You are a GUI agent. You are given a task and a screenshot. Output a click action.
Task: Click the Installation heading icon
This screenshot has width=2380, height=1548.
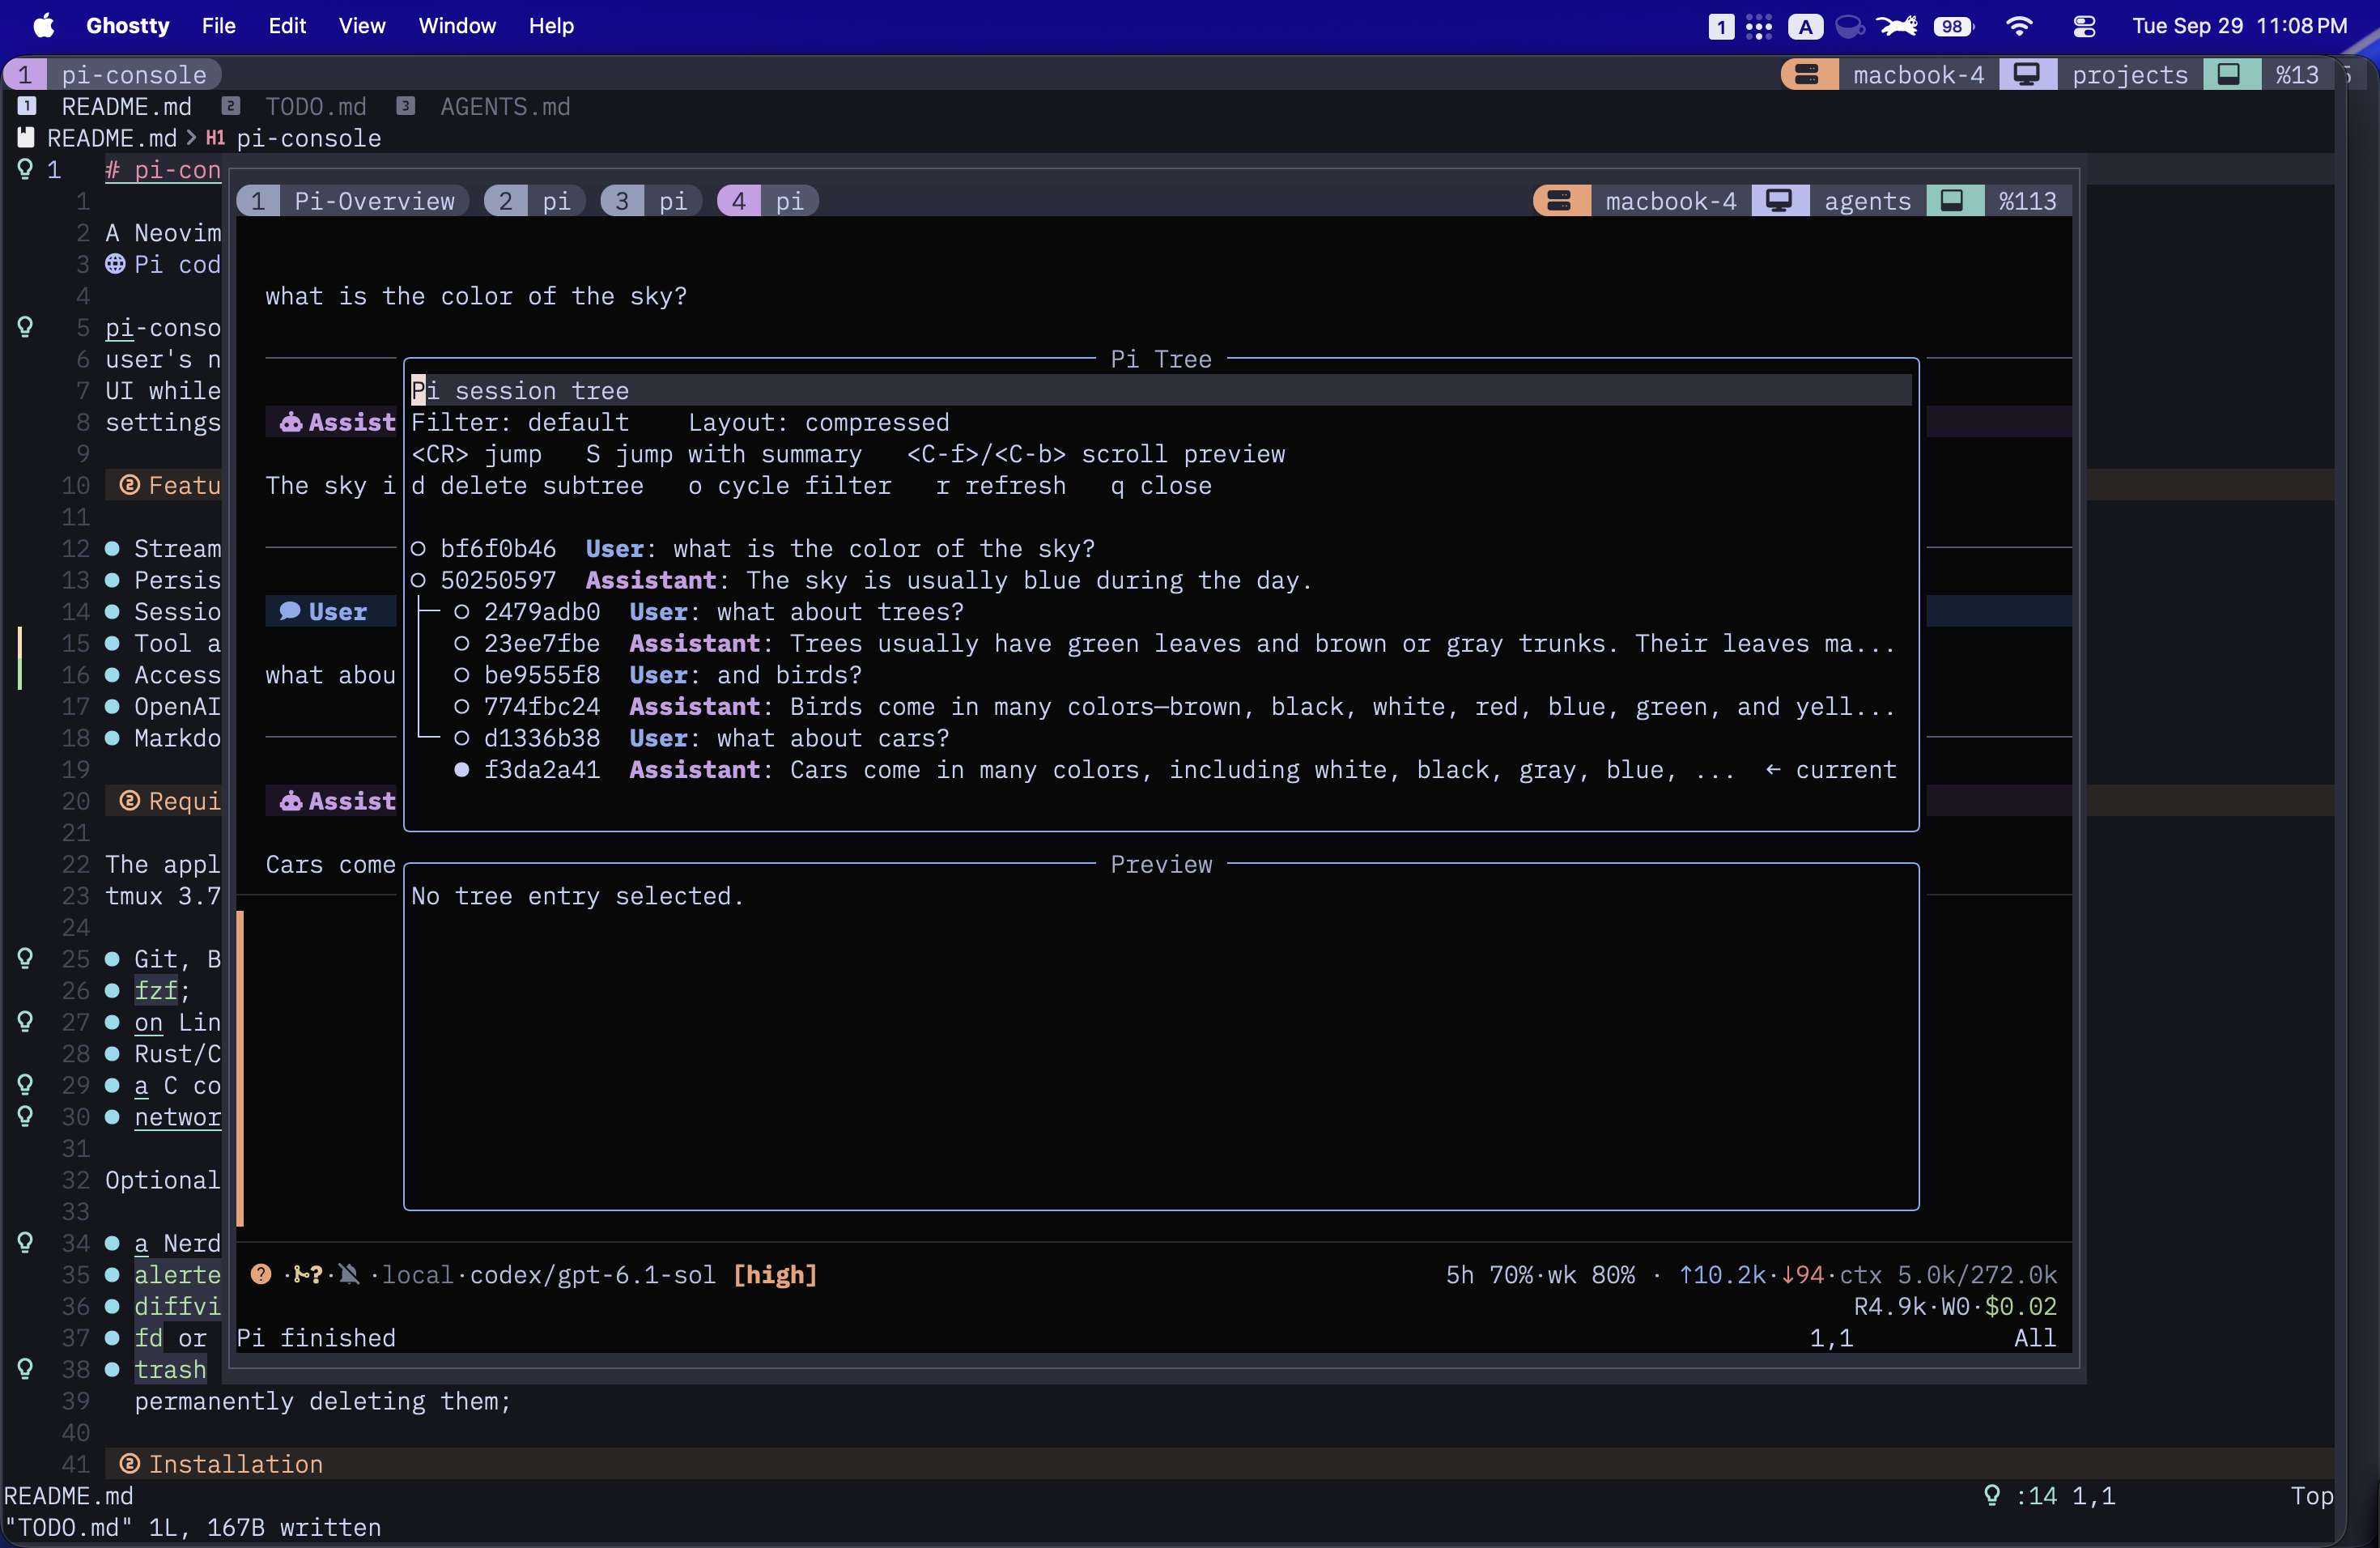coord(129,1464)
